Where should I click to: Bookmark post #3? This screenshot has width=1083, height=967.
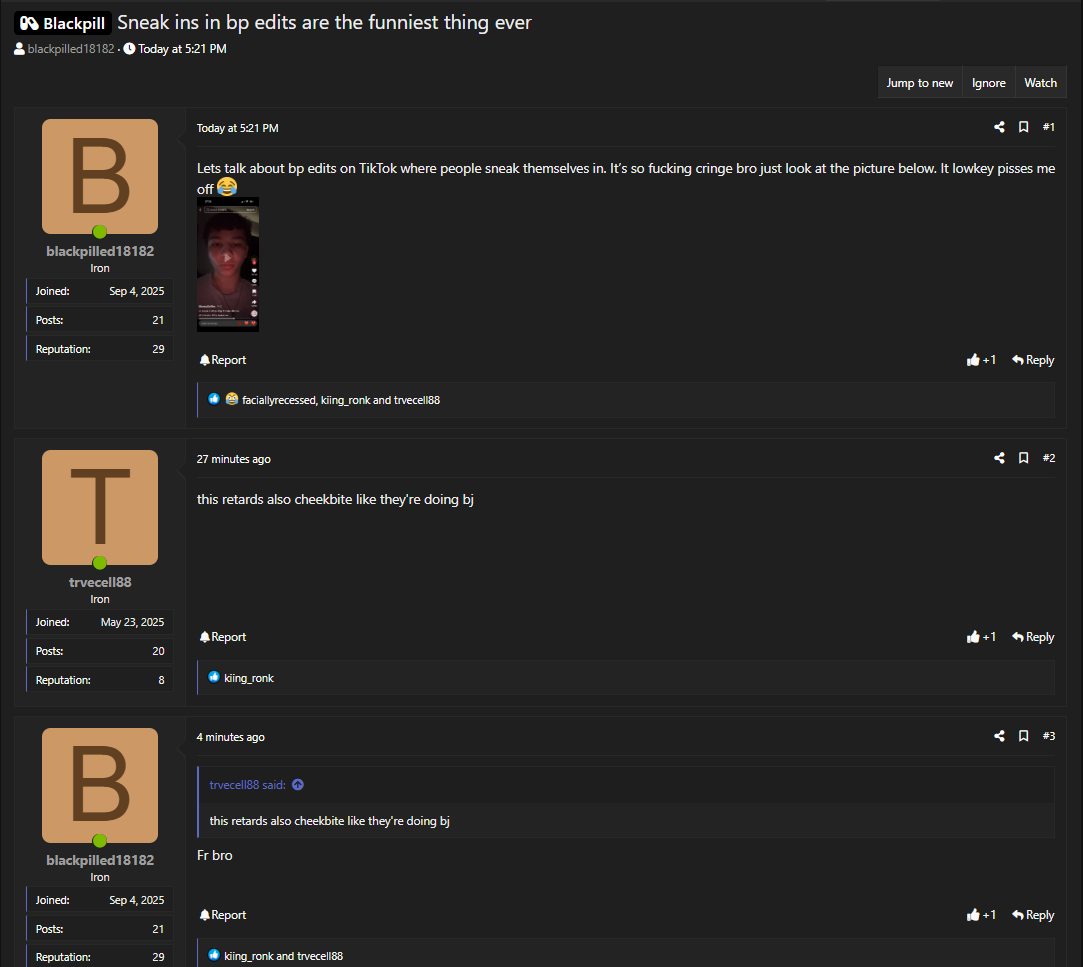click(x=1023, y=736)
